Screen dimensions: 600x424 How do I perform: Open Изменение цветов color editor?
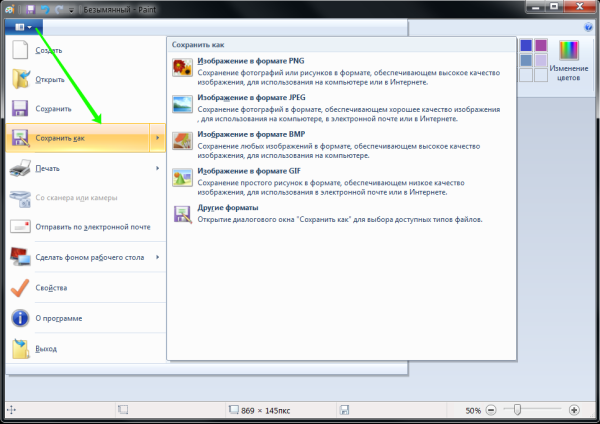pyautogui.click(x=569, y=61)
